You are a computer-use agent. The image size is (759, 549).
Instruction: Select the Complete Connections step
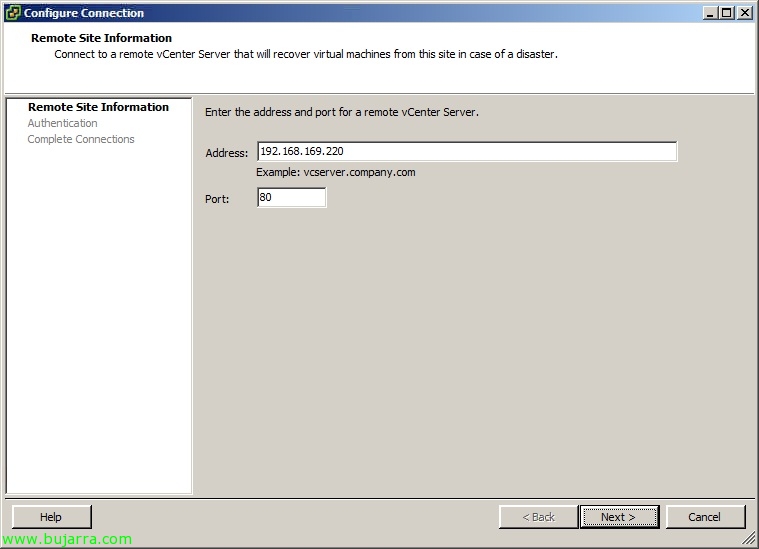tap(81, 139)
